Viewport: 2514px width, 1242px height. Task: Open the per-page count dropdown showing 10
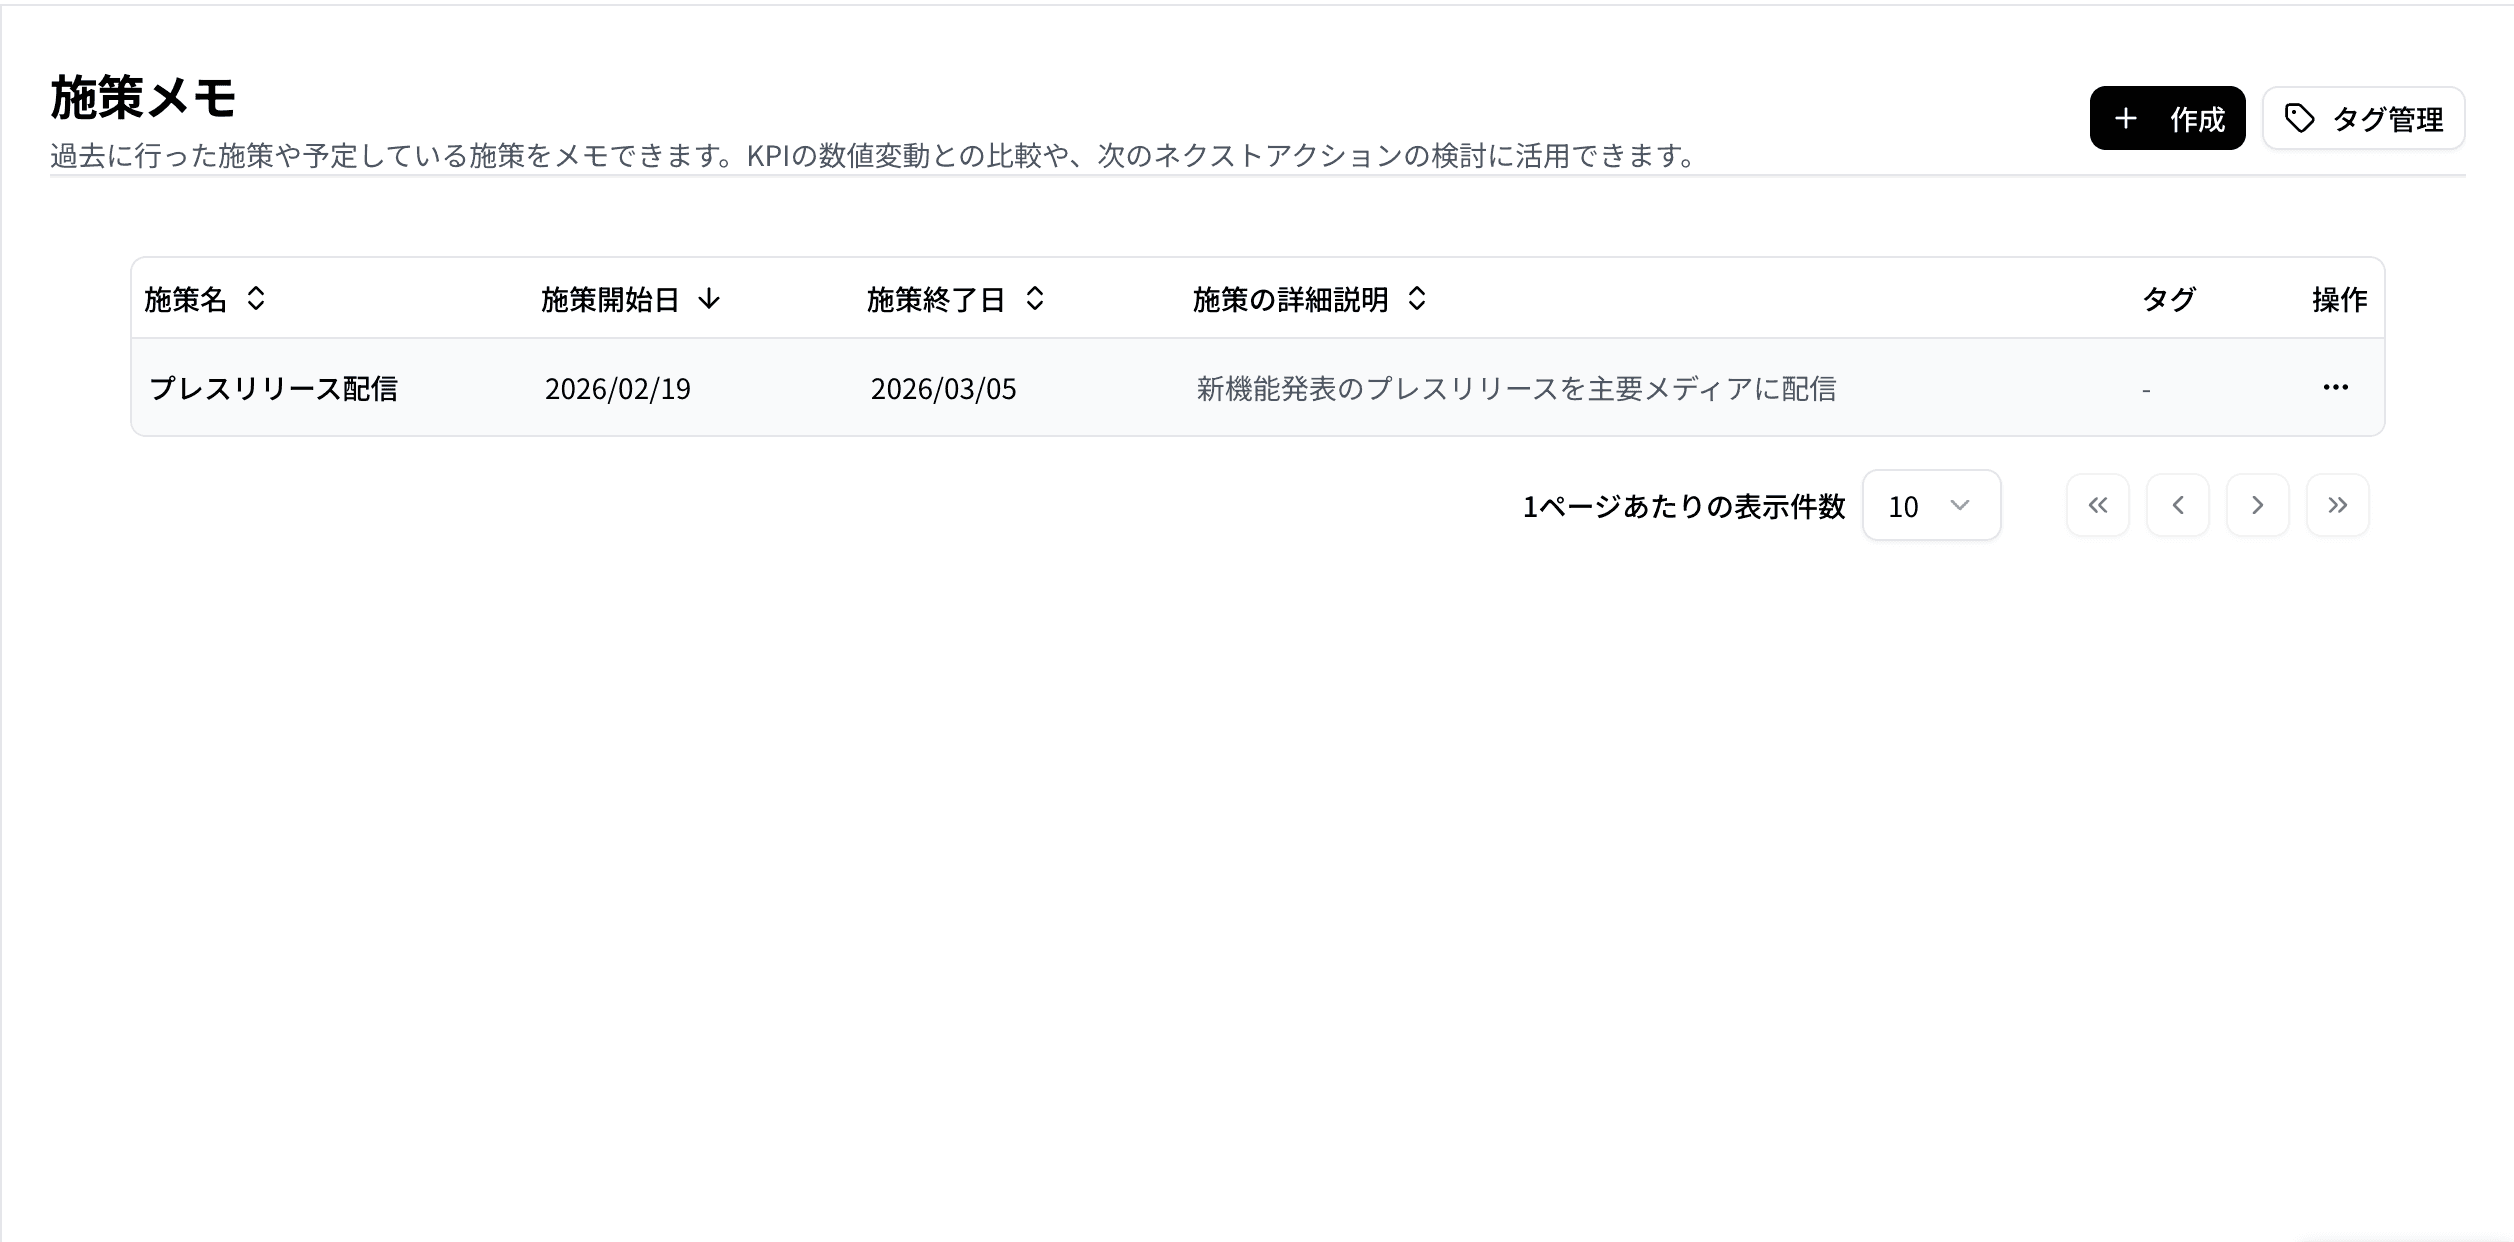tap(1929, 505)
